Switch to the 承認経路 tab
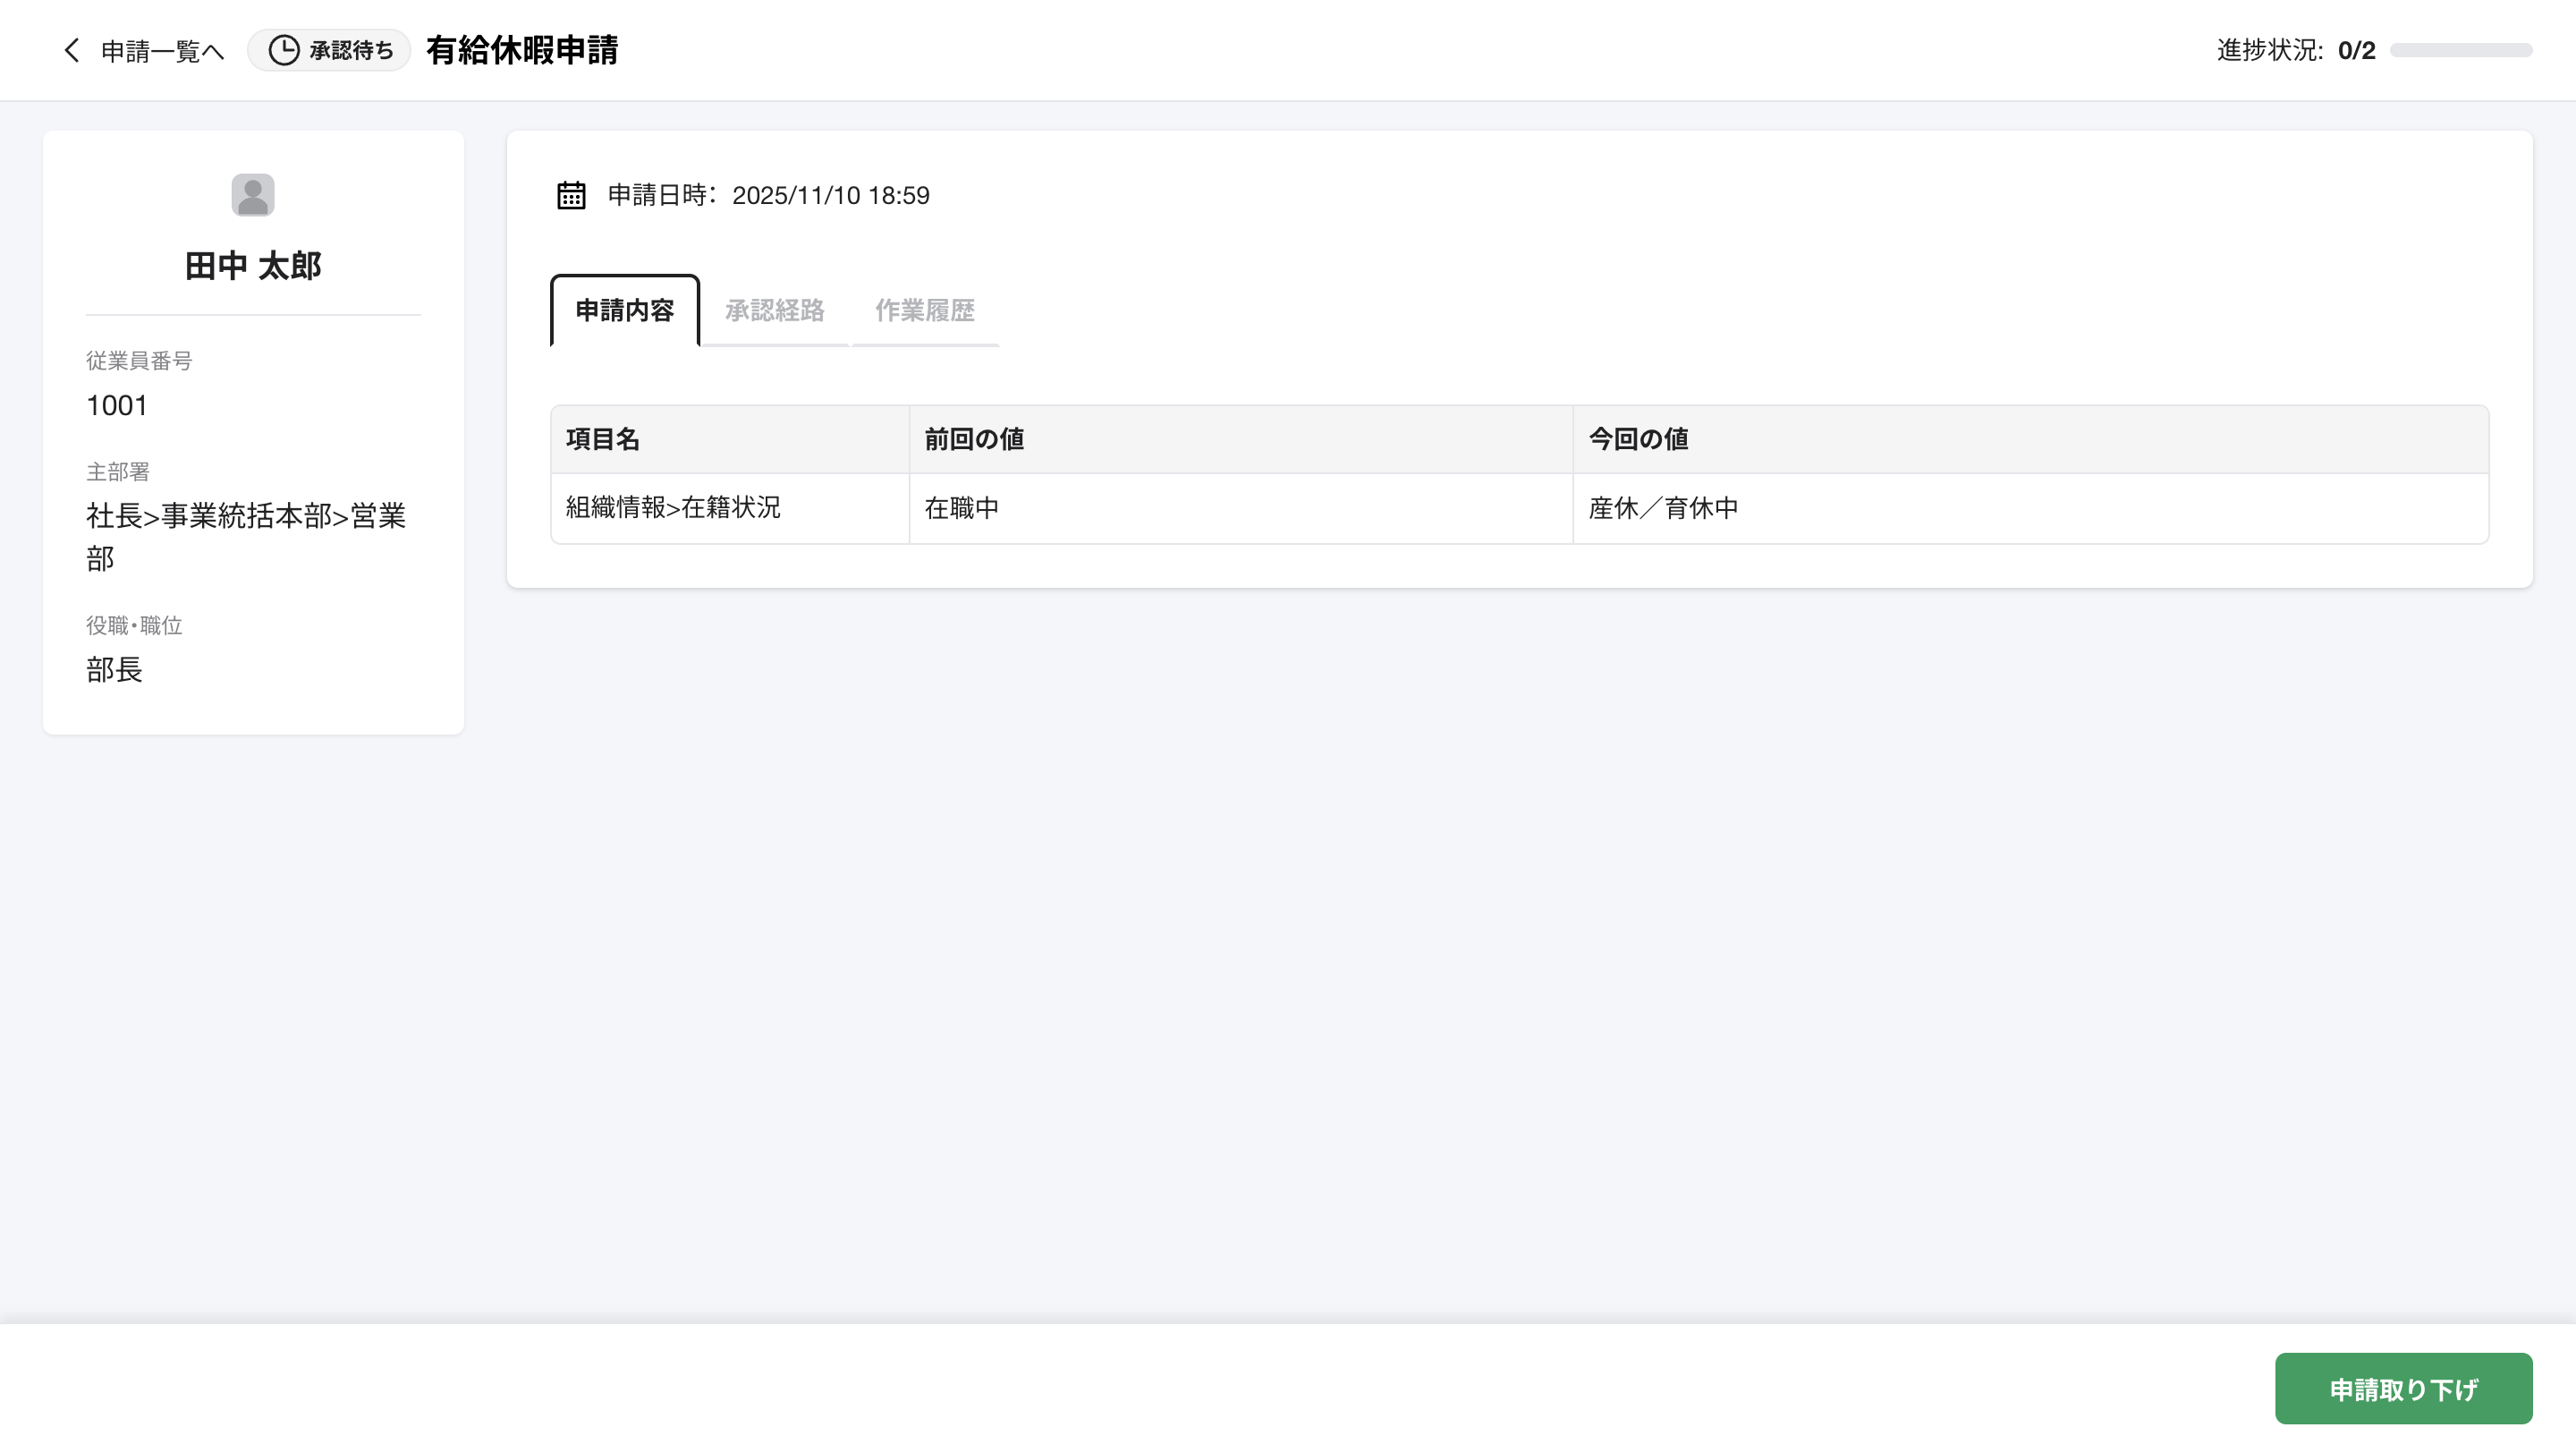Screen dimensions: 2576x1453 click(x=775, y=311)
